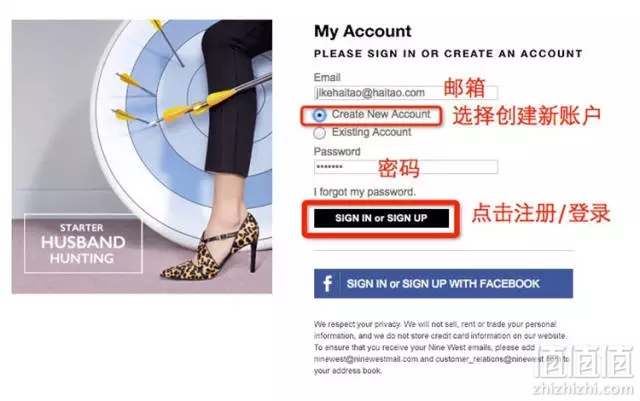Select the Existing Account radio button
This screenshot has width=640, height=401.
pos(319,133)
